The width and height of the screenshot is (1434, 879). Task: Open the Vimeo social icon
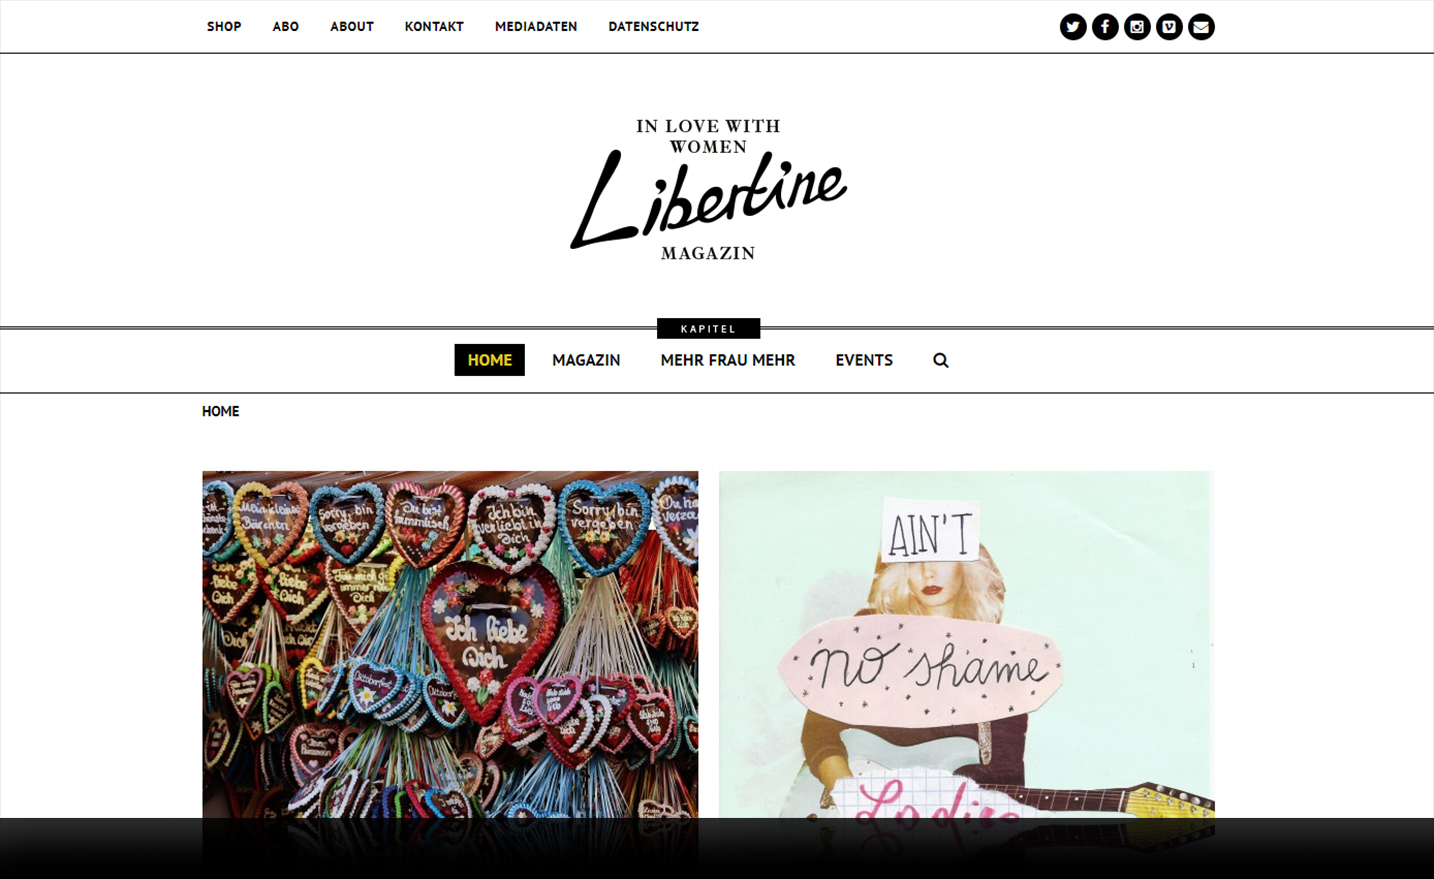coord(1169,27)
